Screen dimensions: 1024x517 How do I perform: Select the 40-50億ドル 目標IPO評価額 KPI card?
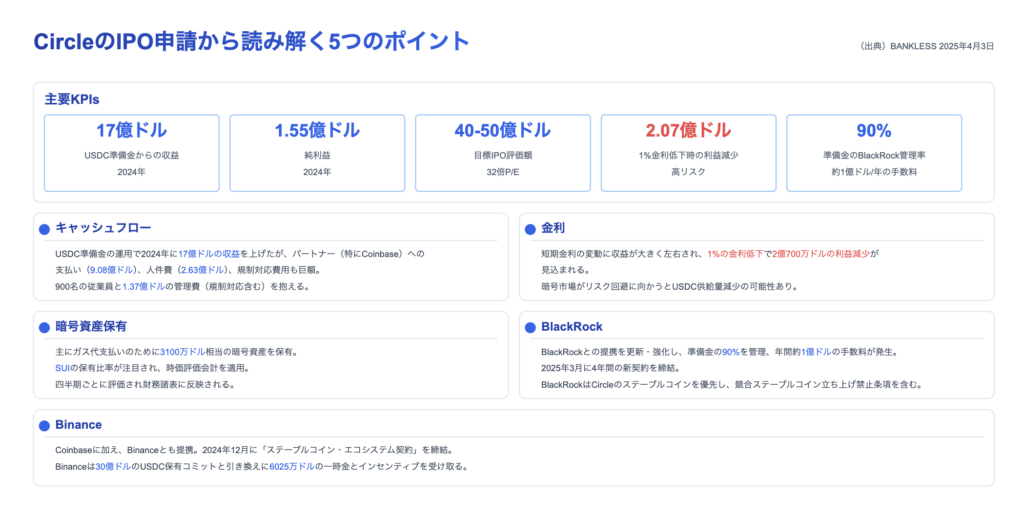click(x=502, y=152)
